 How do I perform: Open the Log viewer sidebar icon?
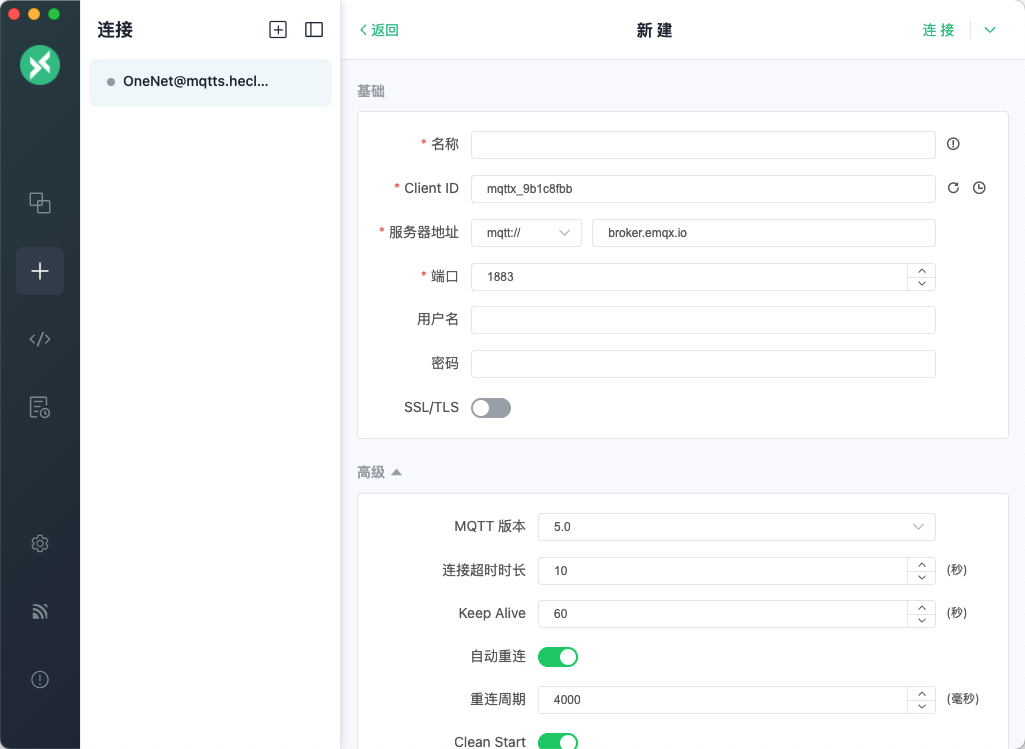point(40,407)
